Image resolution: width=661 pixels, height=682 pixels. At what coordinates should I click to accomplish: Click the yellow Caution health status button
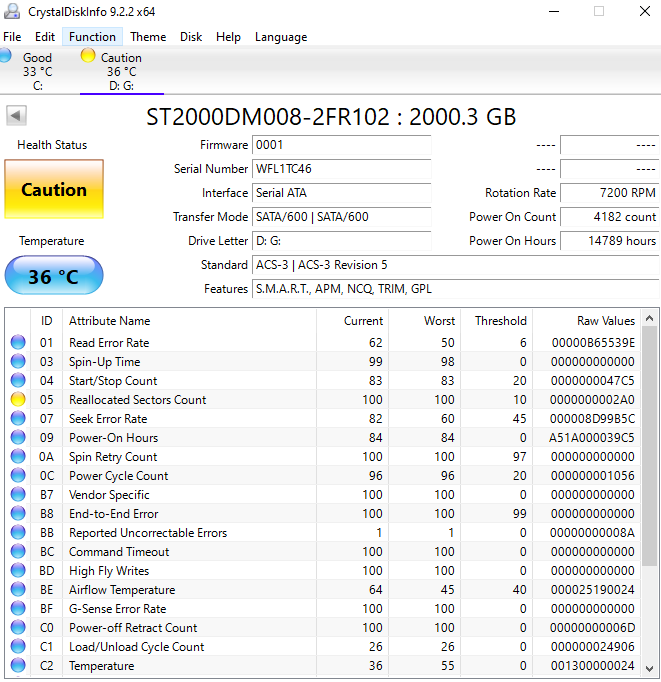coord(54,189)
